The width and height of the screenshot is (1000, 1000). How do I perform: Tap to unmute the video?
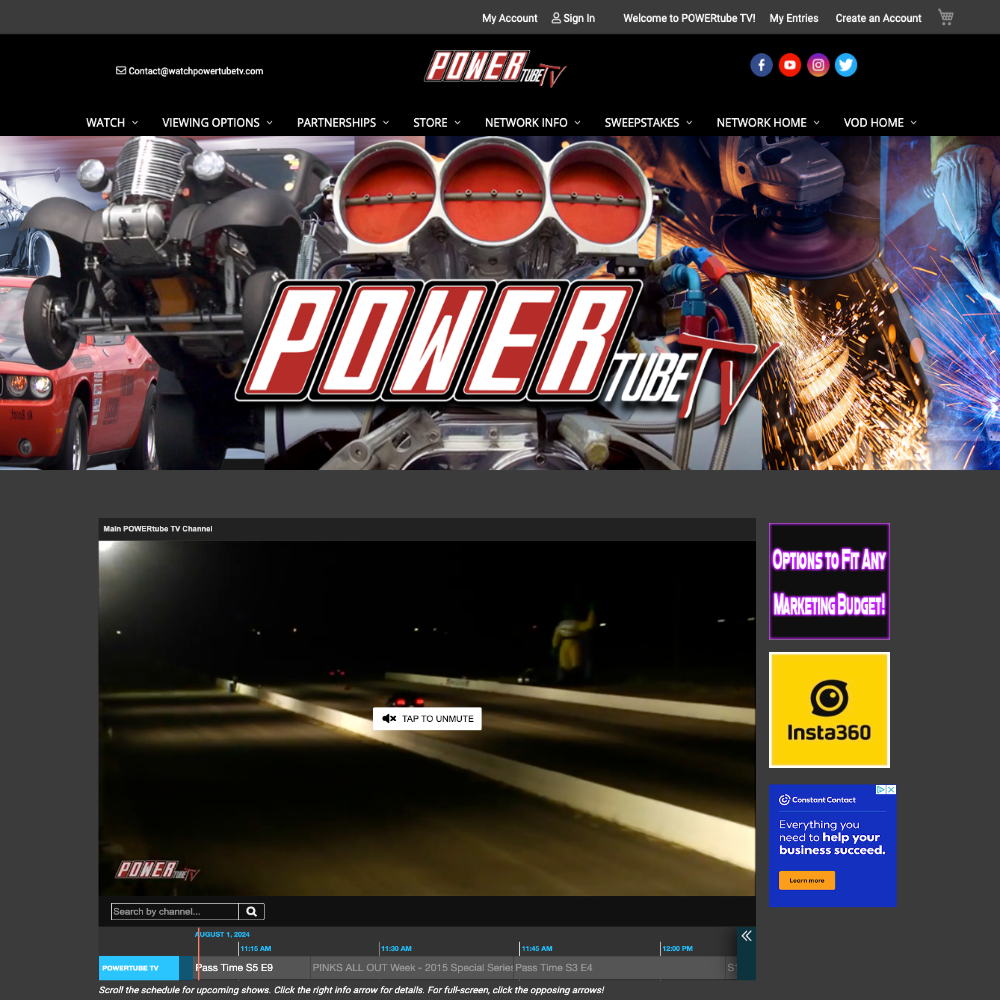tap(427, 719)
